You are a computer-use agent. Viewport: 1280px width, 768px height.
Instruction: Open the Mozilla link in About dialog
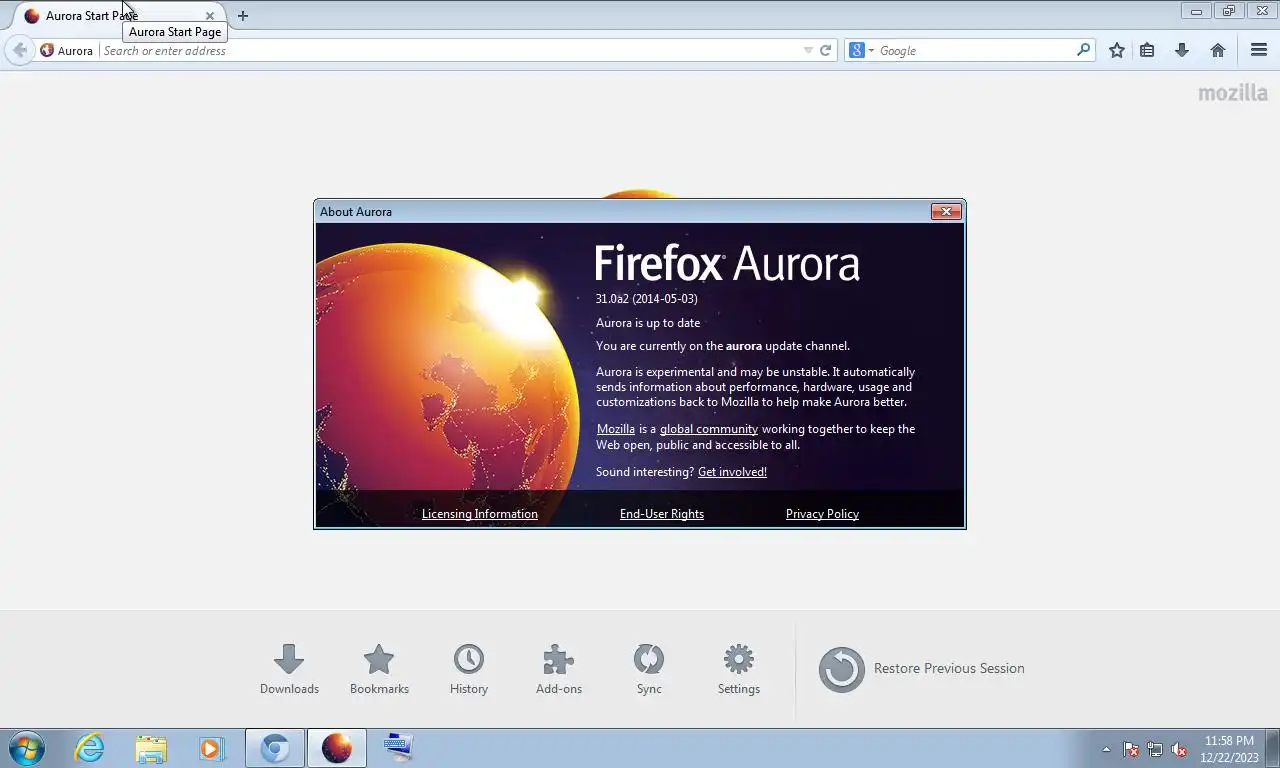tap(616, 429)
